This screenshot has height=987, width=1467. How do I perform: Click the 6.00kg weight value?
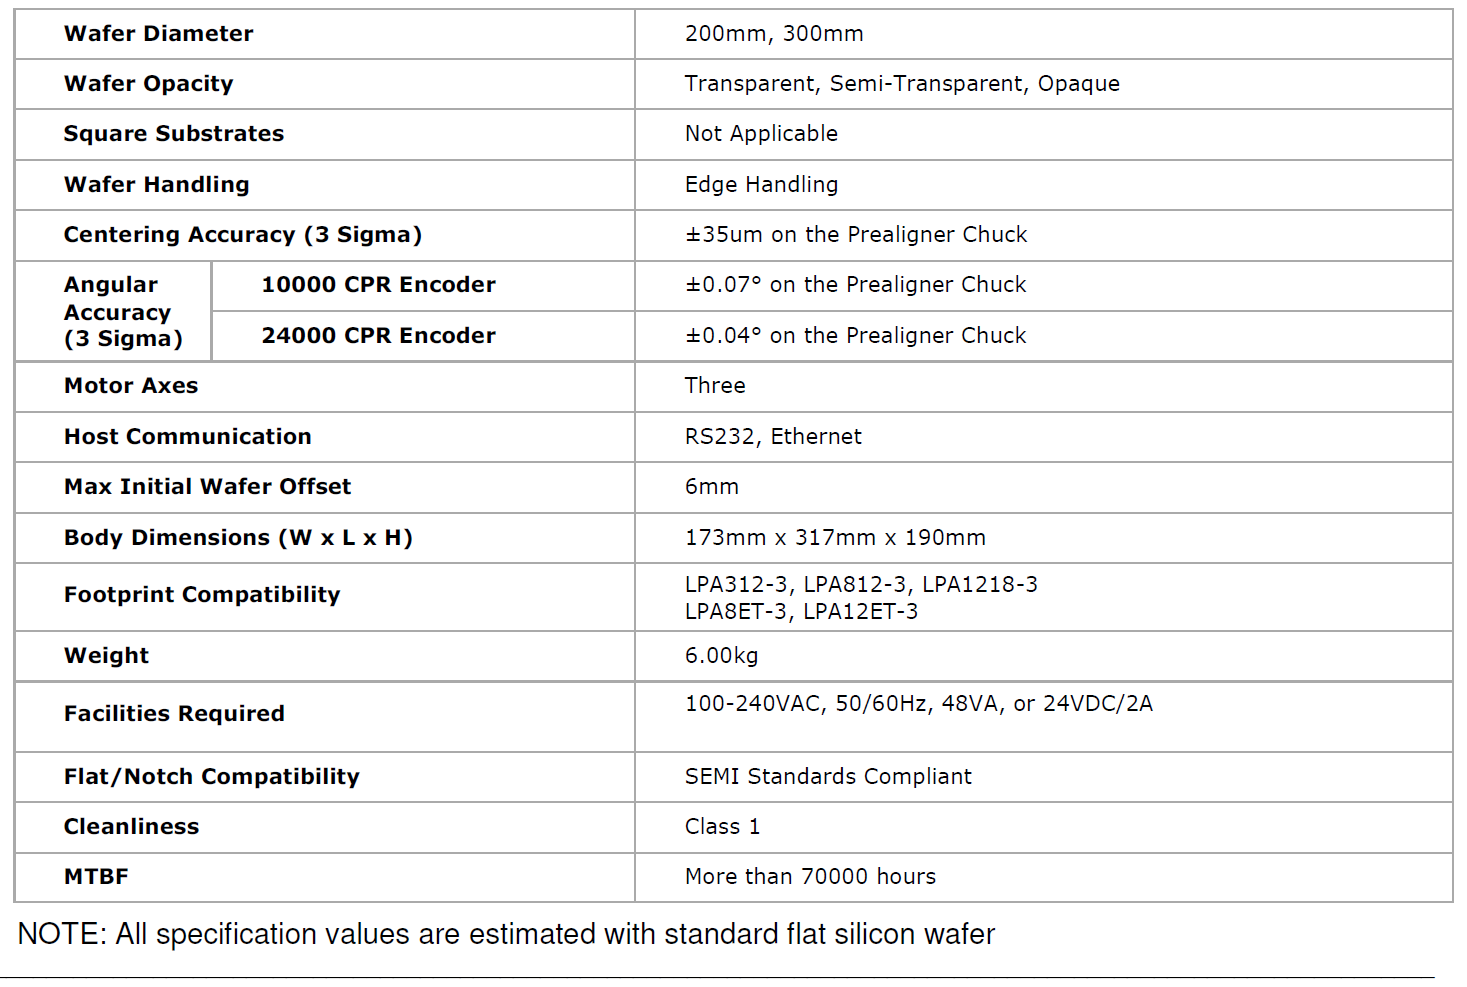pos(722,656)
